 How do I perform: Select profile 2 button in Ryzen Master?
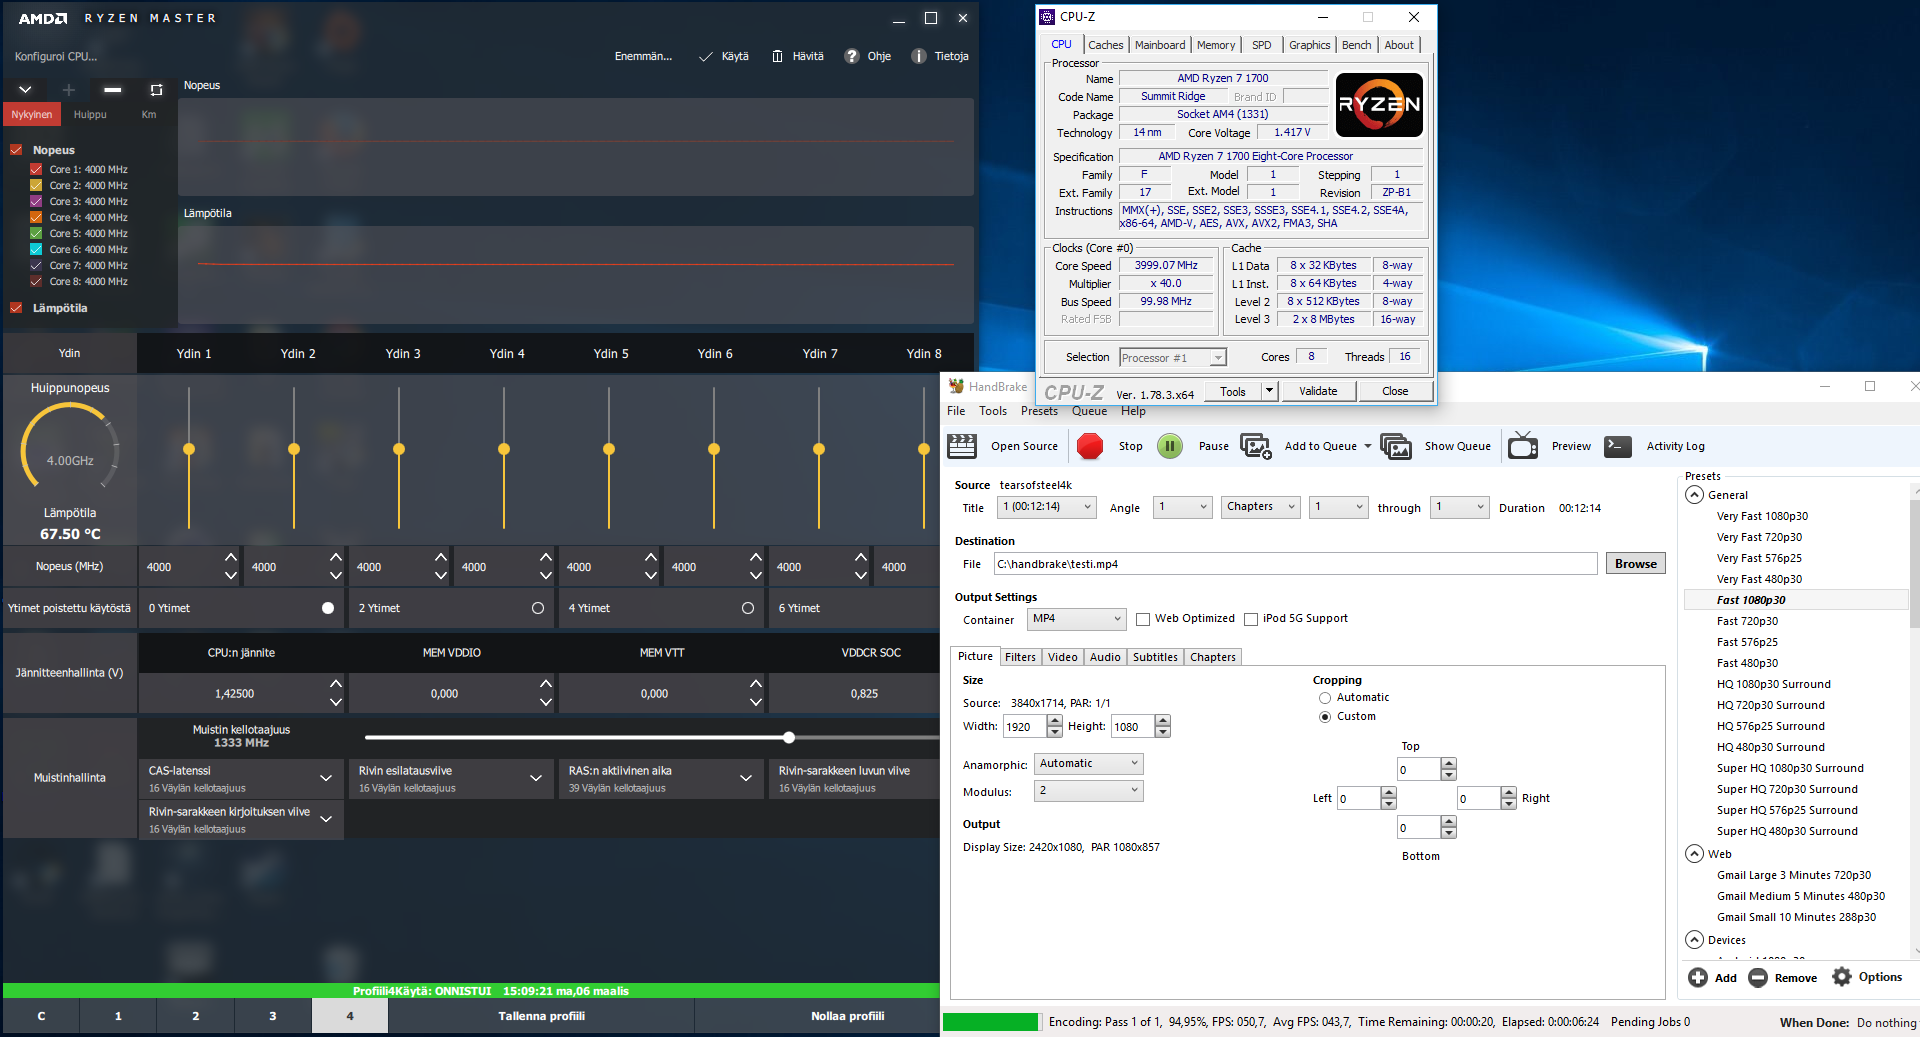195,1016
